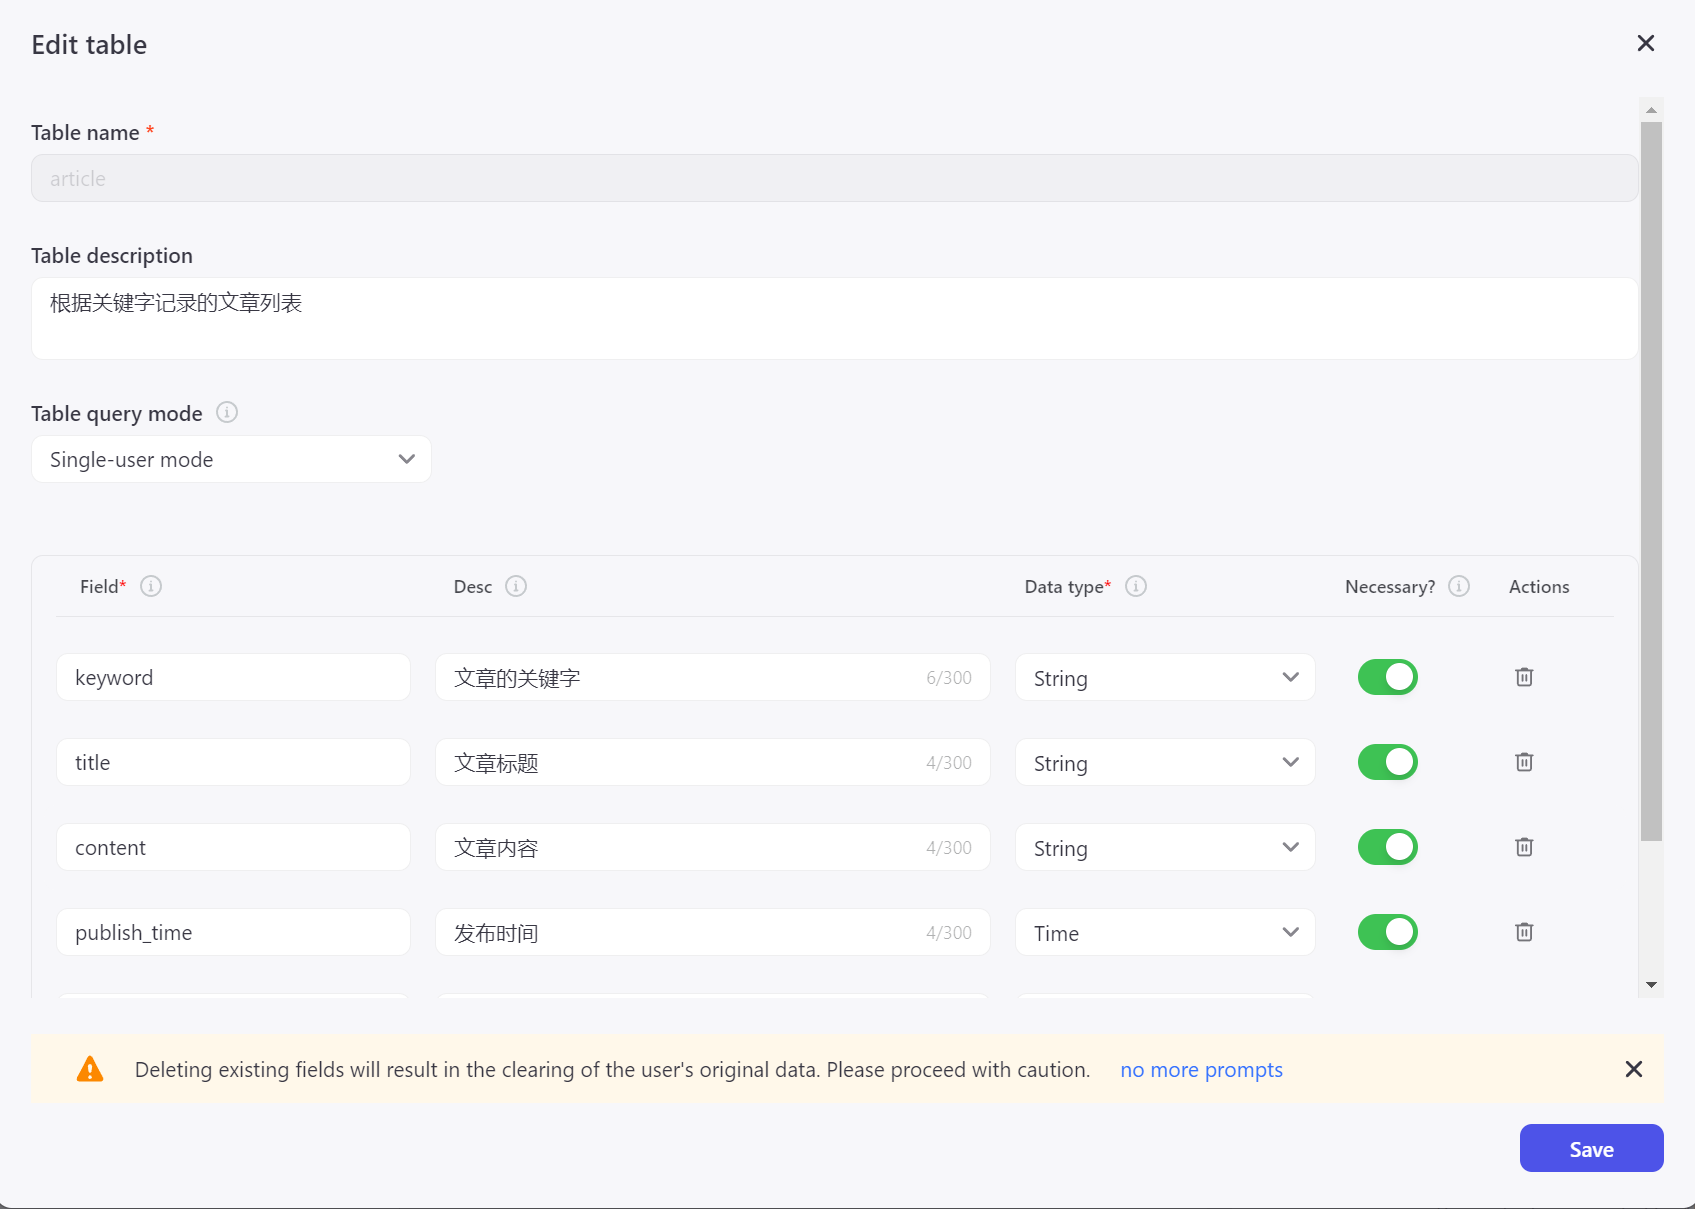Turn off Necessary switch for publish_time
This screenshot has width=1695, height=1209.
click(1387, 932)
